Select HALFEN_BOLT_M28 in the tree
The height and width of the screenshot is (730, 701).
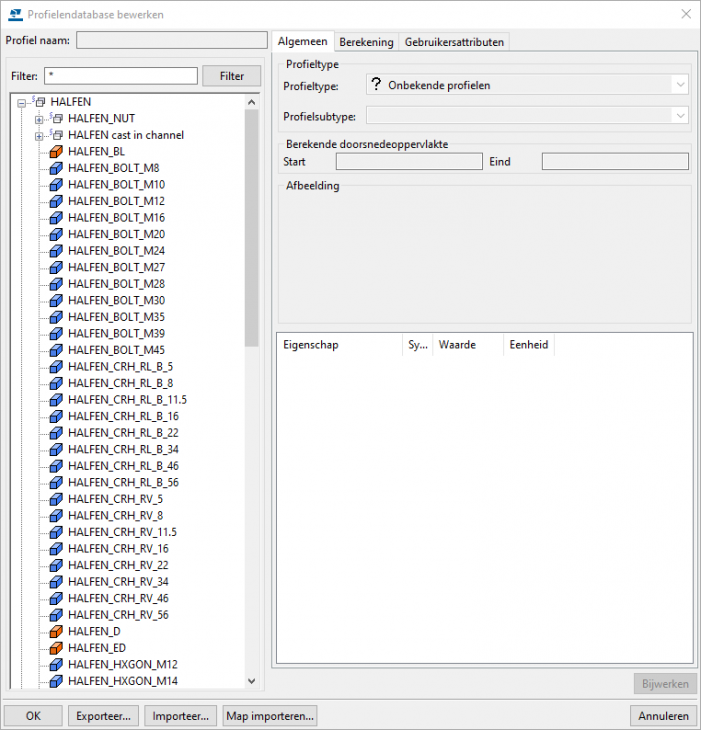pyautogui.click(x=116, y=284)
